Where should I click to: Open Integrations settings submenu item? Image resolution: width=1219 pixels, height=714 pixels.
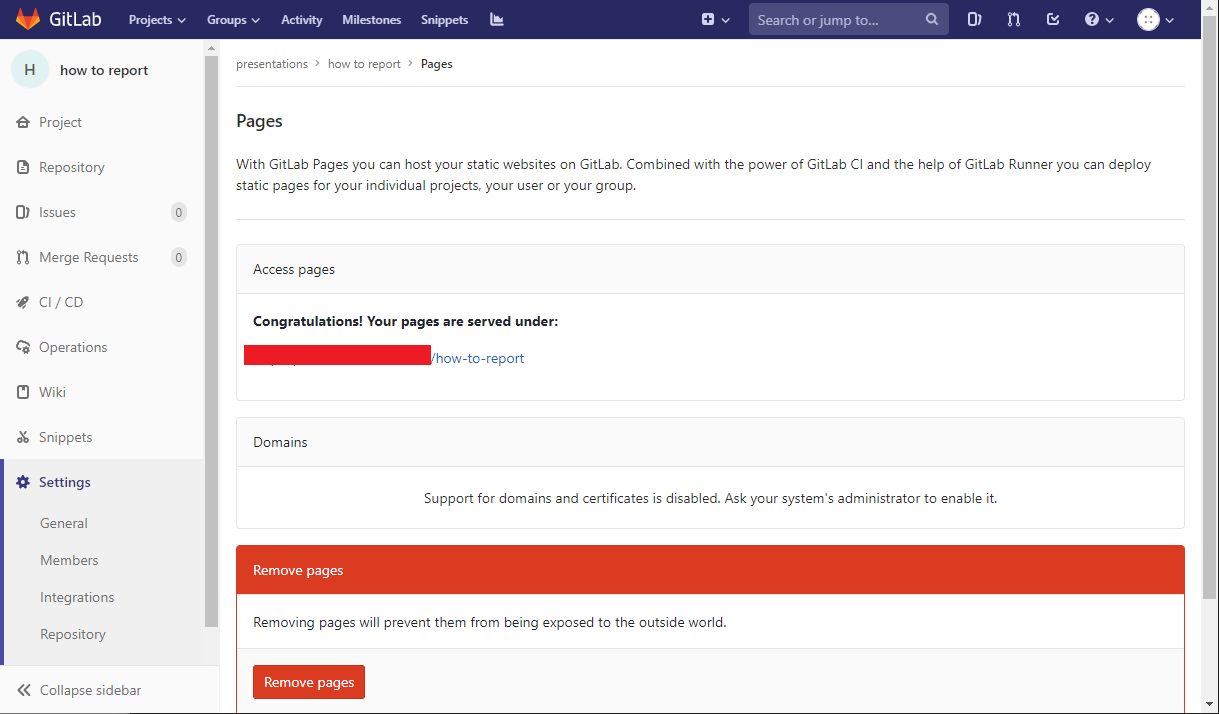click(x=77, y=597)
